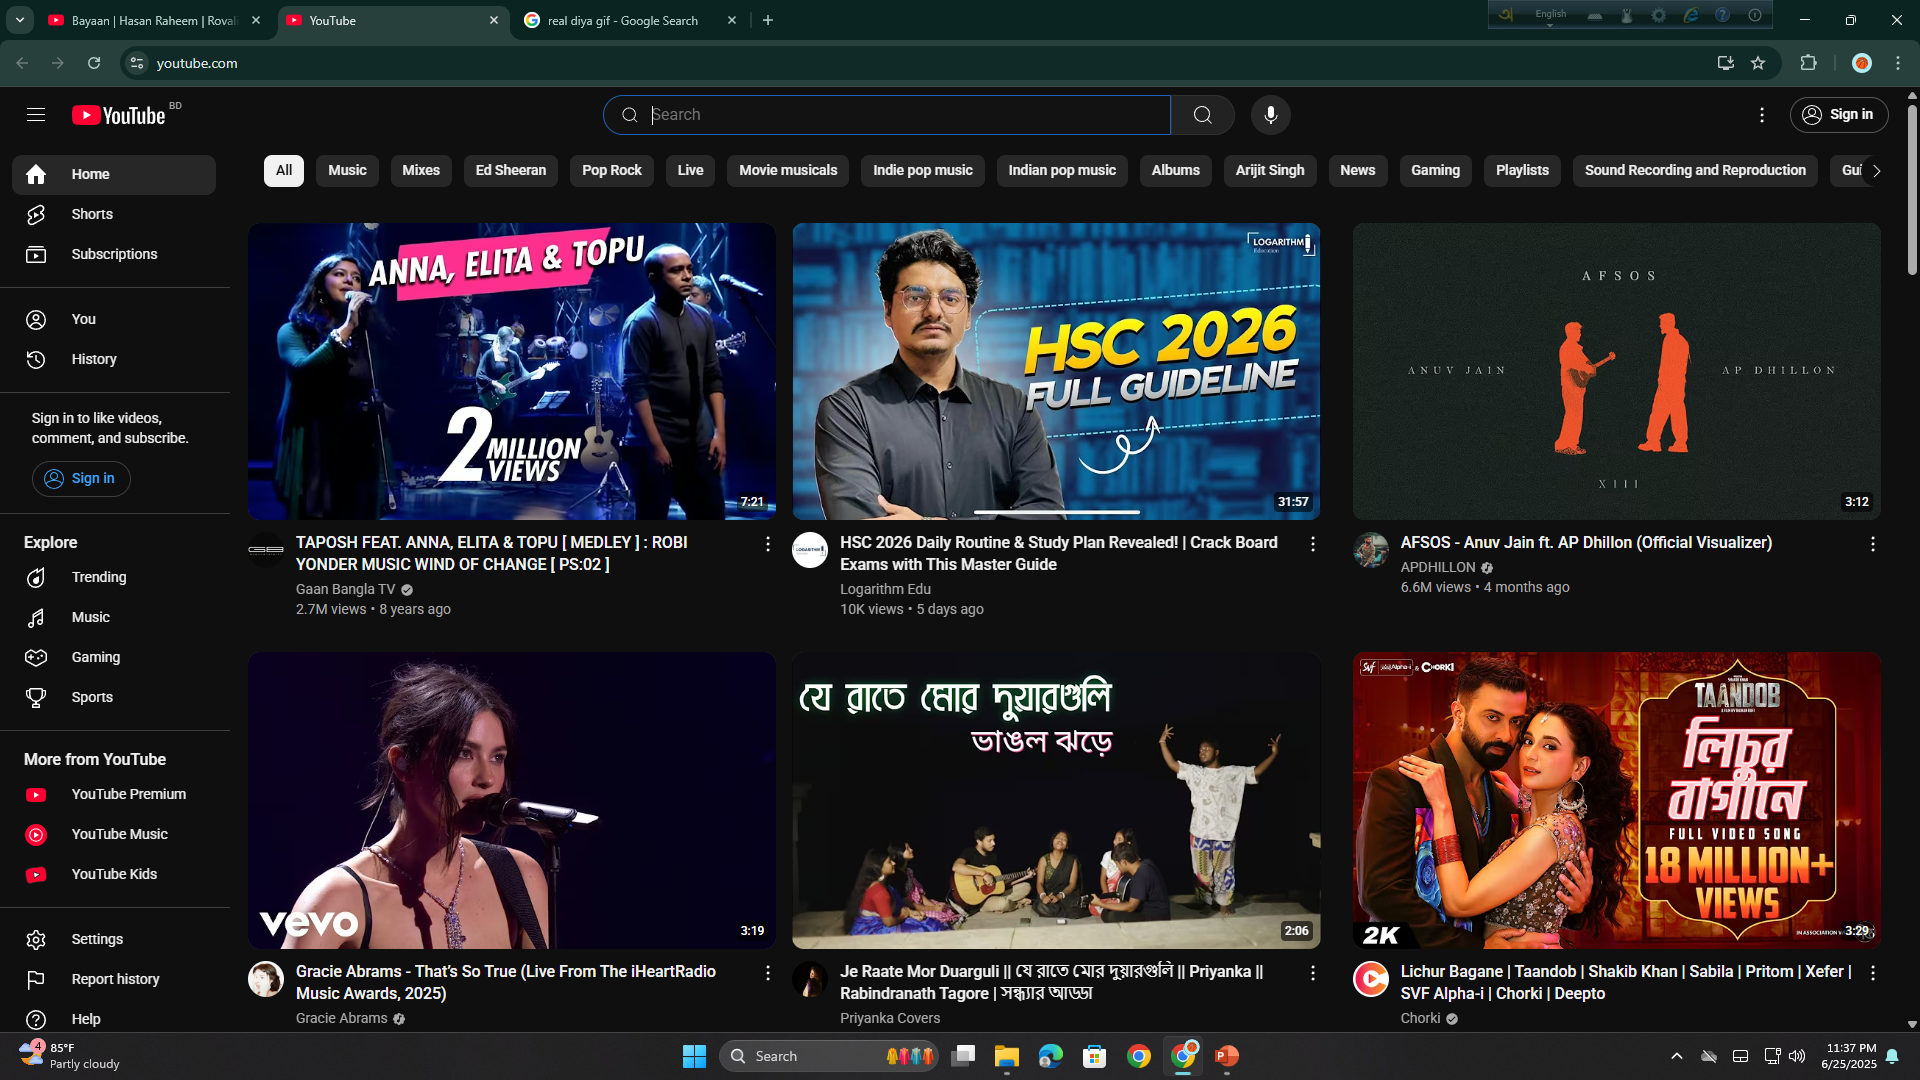Reload the page
1920x1080 pixels.
click(x=94, y=63)
